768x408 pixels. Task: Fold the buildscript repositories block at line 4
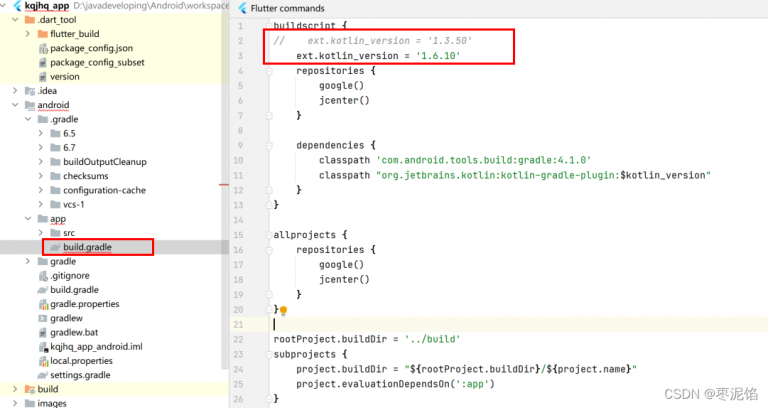click(x=271, y=71)
